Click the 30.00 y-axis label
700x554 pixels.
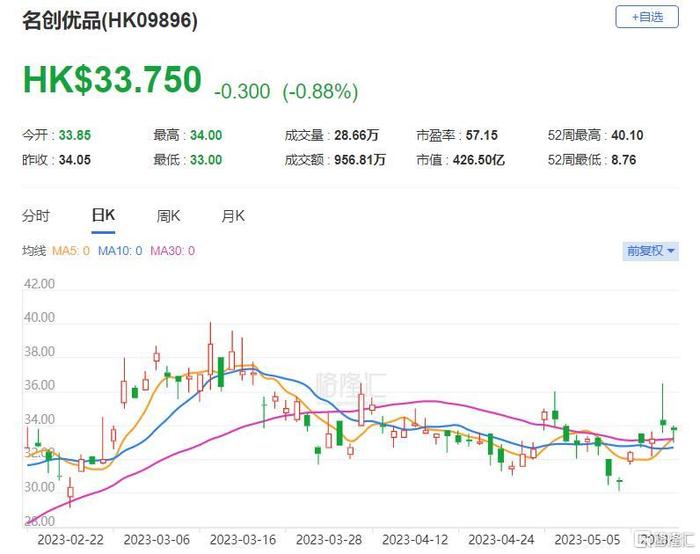39,487
